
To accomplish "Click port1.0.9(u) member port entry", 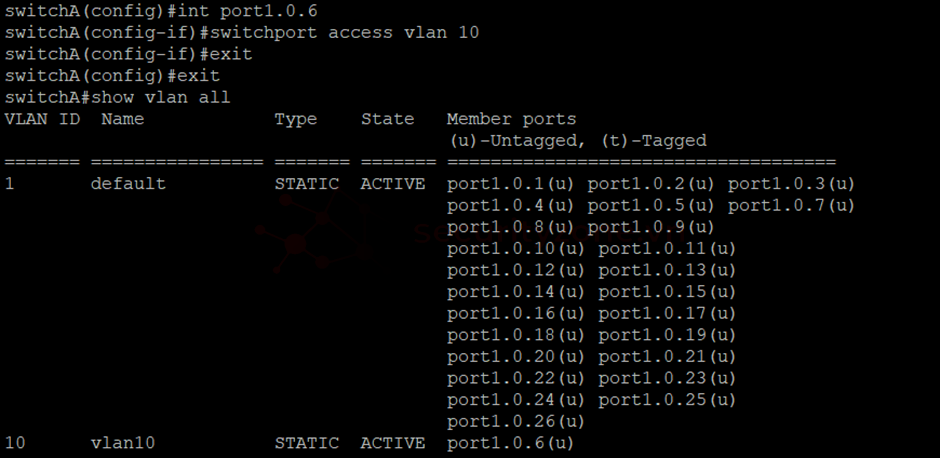I will coord(651,227).
